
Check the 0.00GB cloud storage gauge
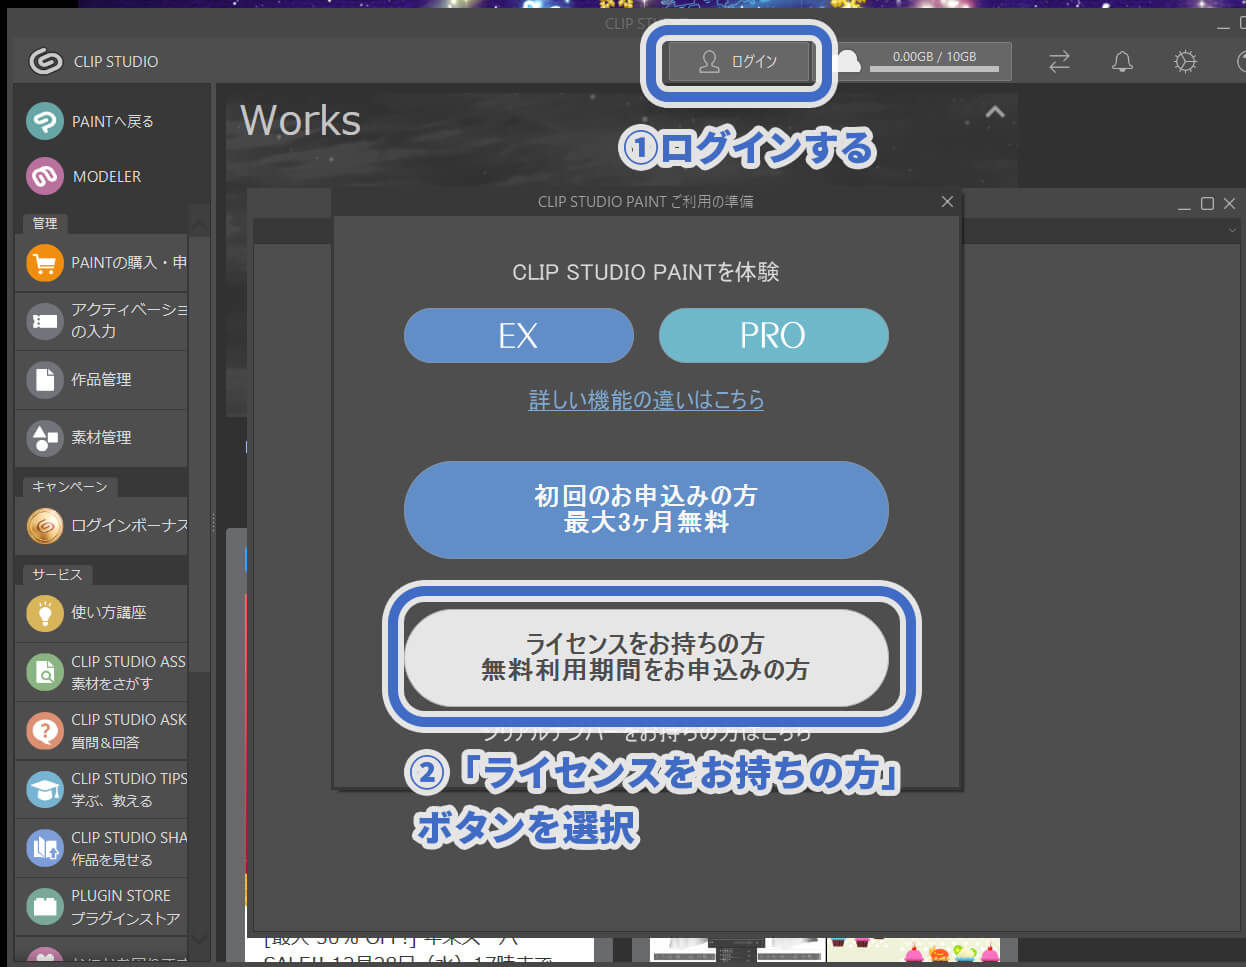[x=934, y=61]
